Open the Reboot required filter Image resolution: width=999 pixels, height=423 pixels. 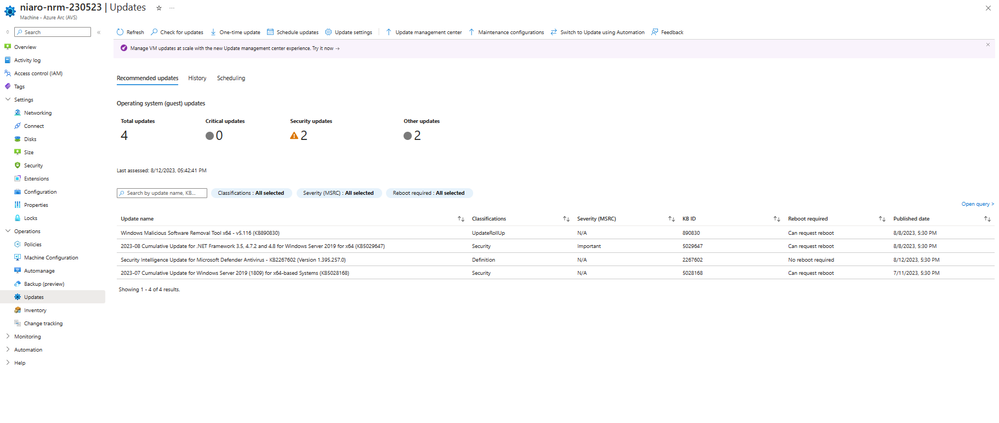[429, 193]
